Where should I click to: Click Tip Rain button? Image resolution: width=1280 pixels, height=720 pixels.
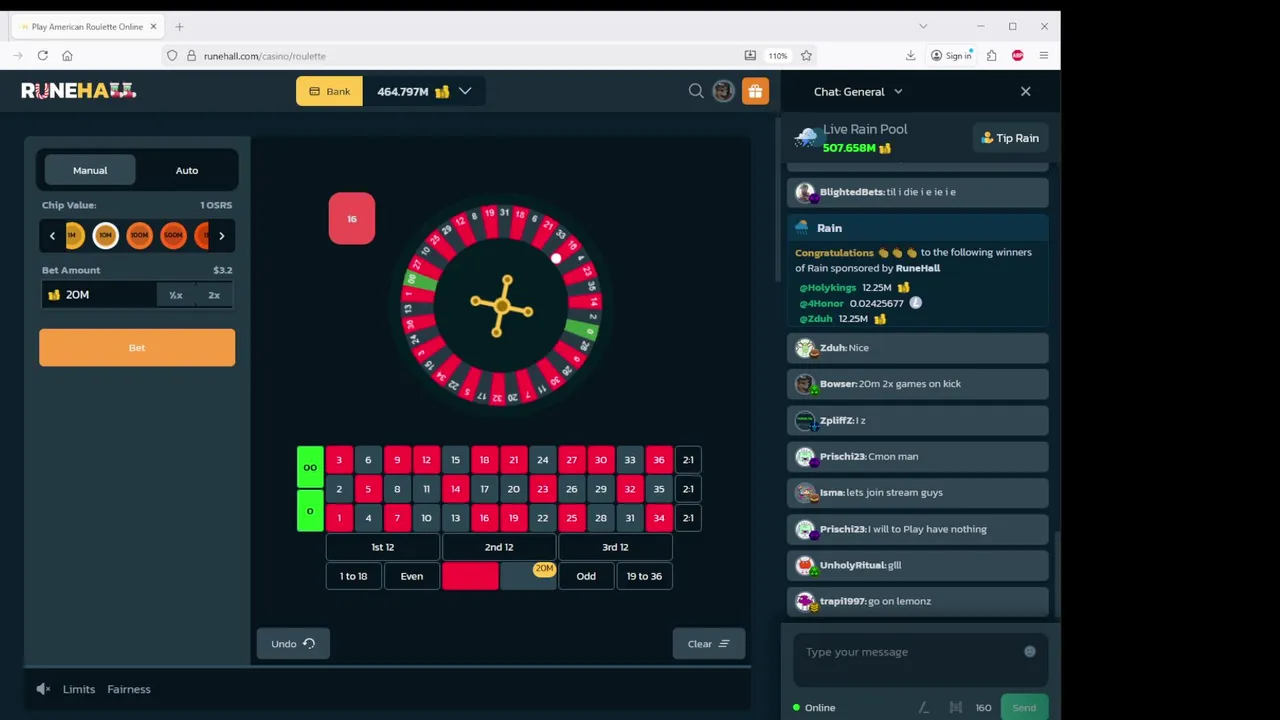tap(1010, 138)
